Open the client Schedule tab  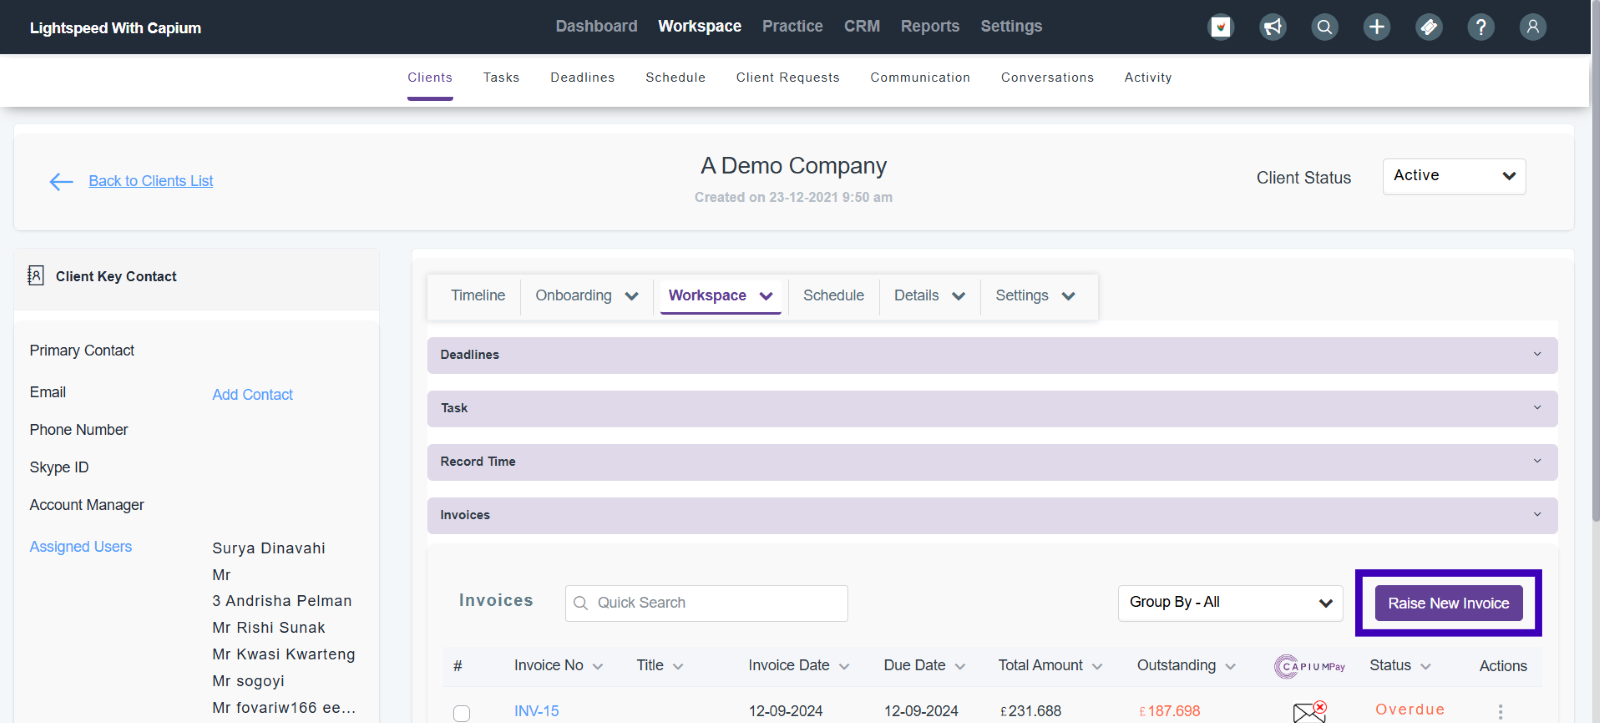pos(833,296)
